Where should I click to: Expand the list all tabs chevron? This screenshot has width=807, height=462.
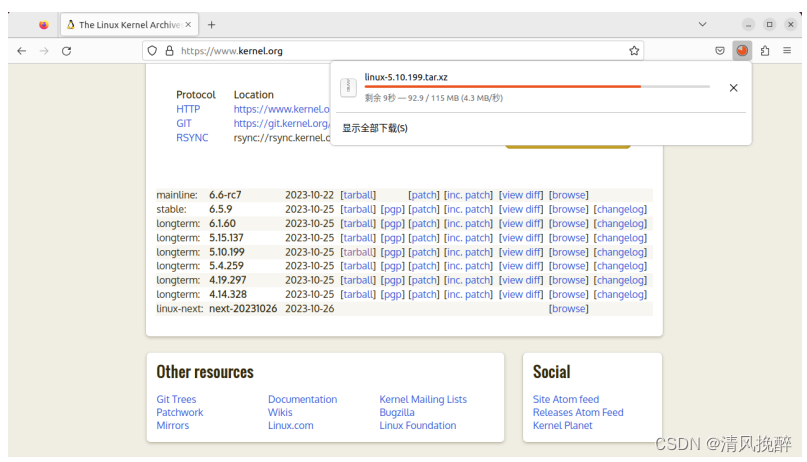703,24
